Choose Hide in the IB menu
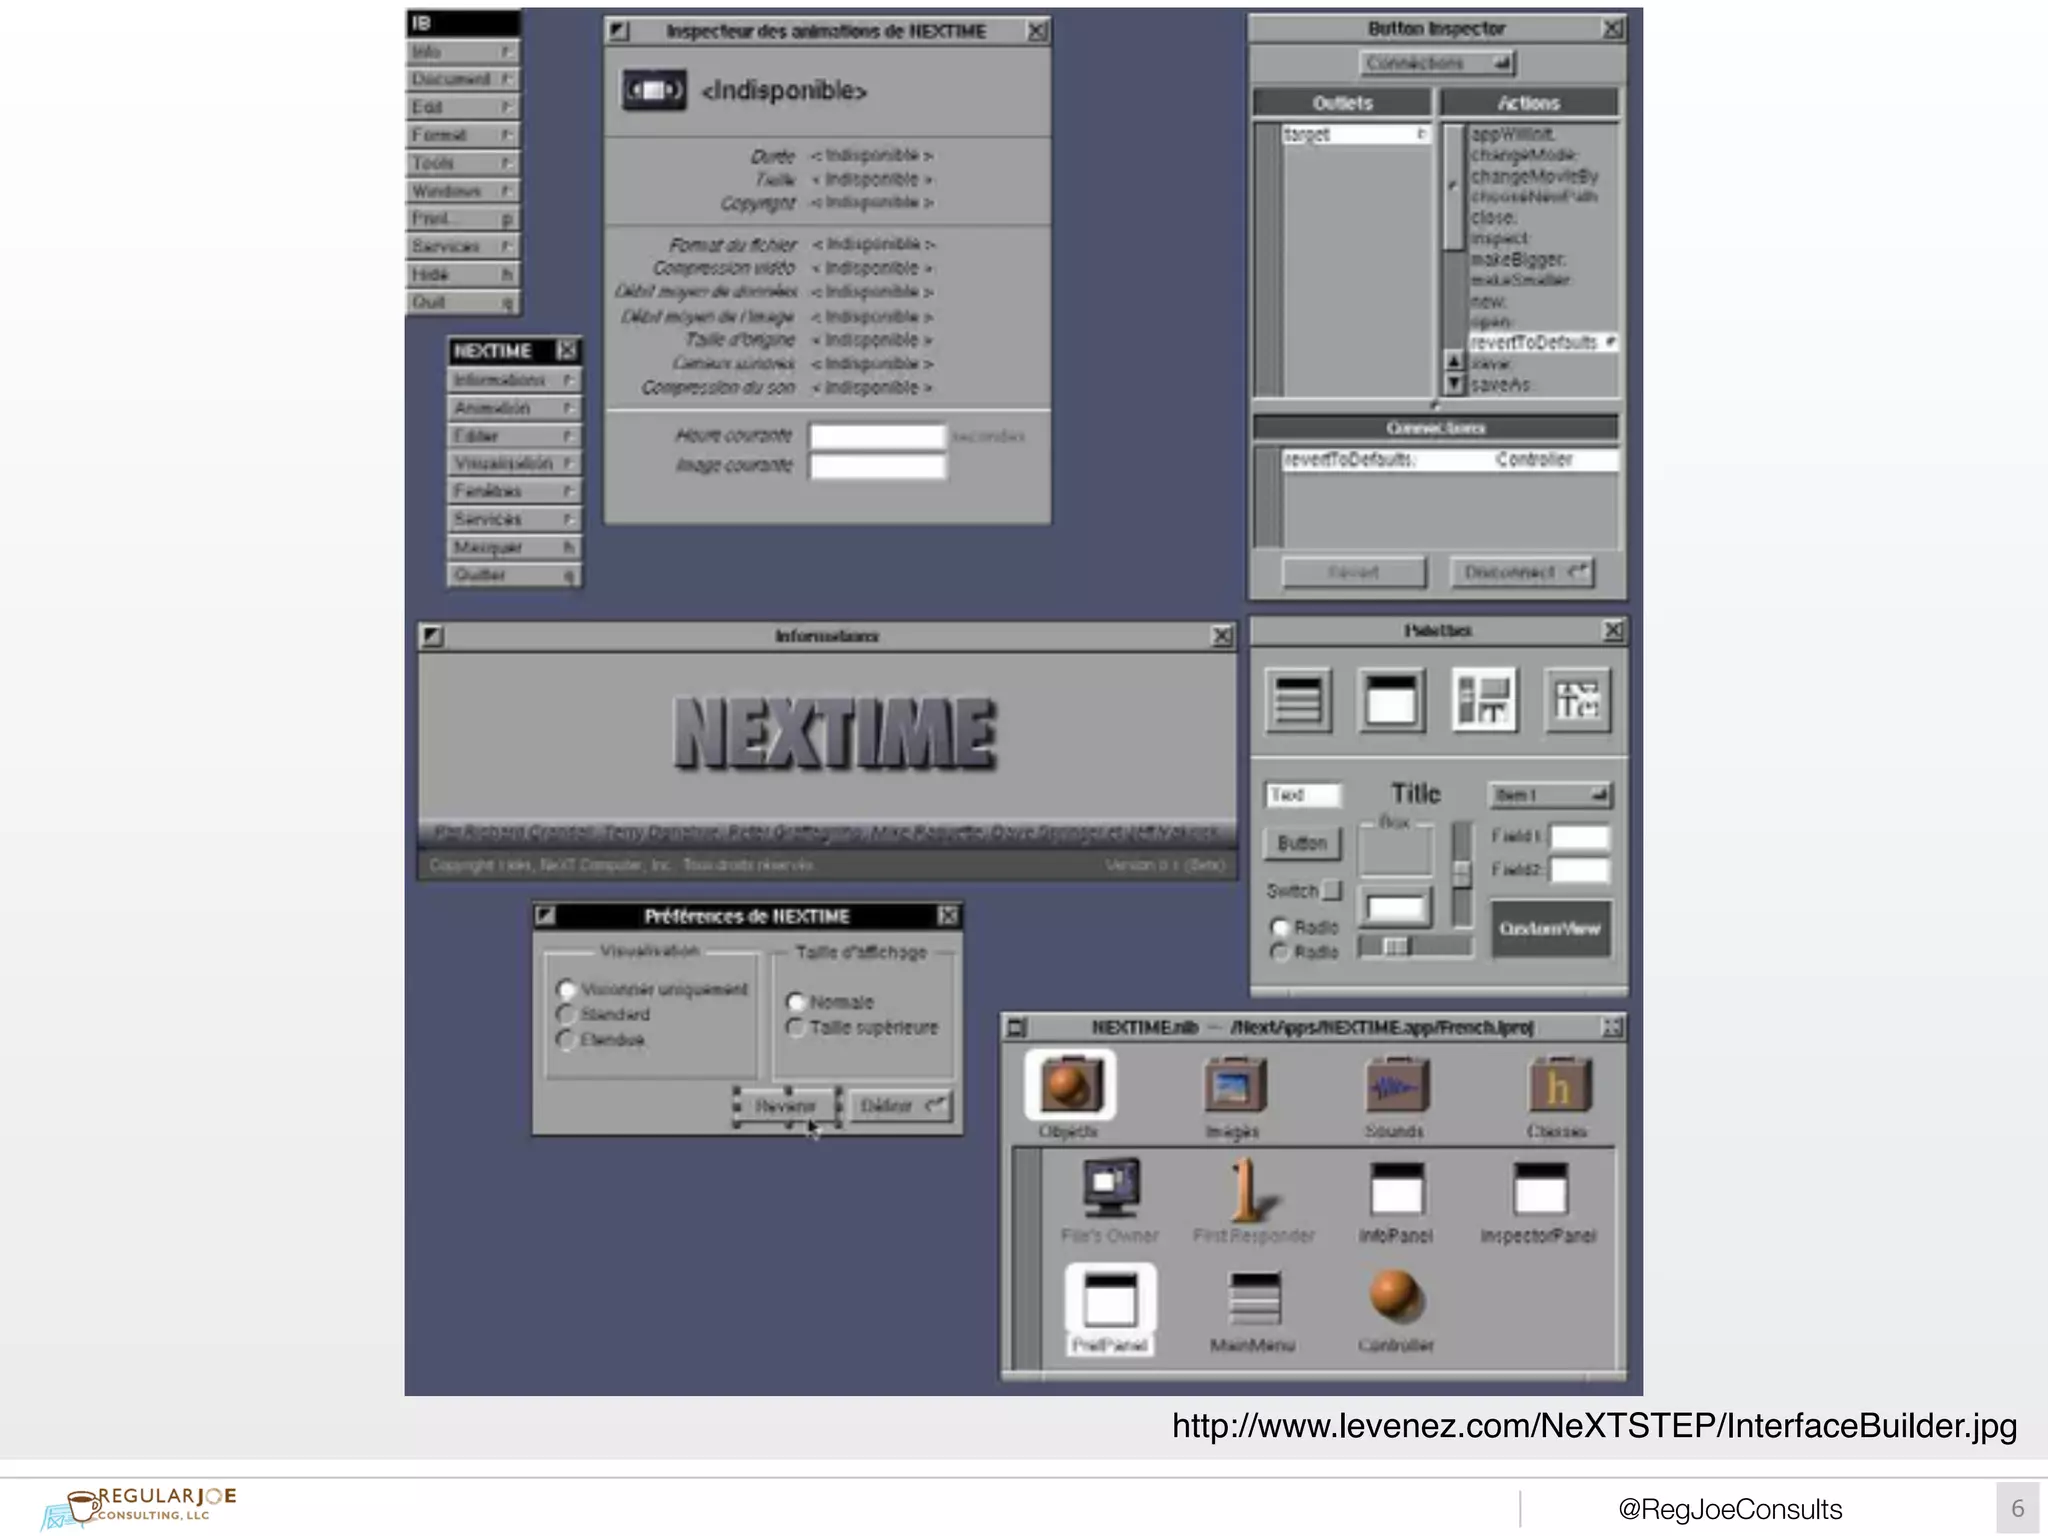 pos(463,274)
